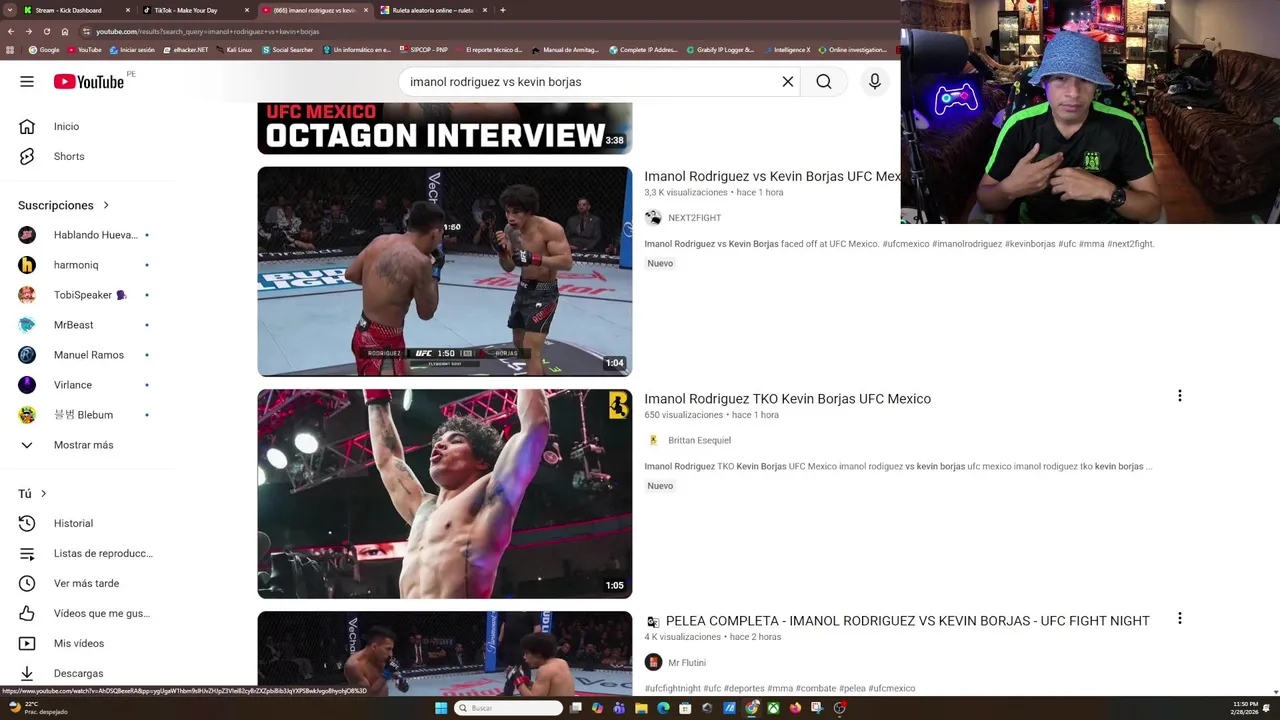Switch to Stream - Kick Dashboard tab
Screen dimensions: 1280x720
[x=78, y=10]
